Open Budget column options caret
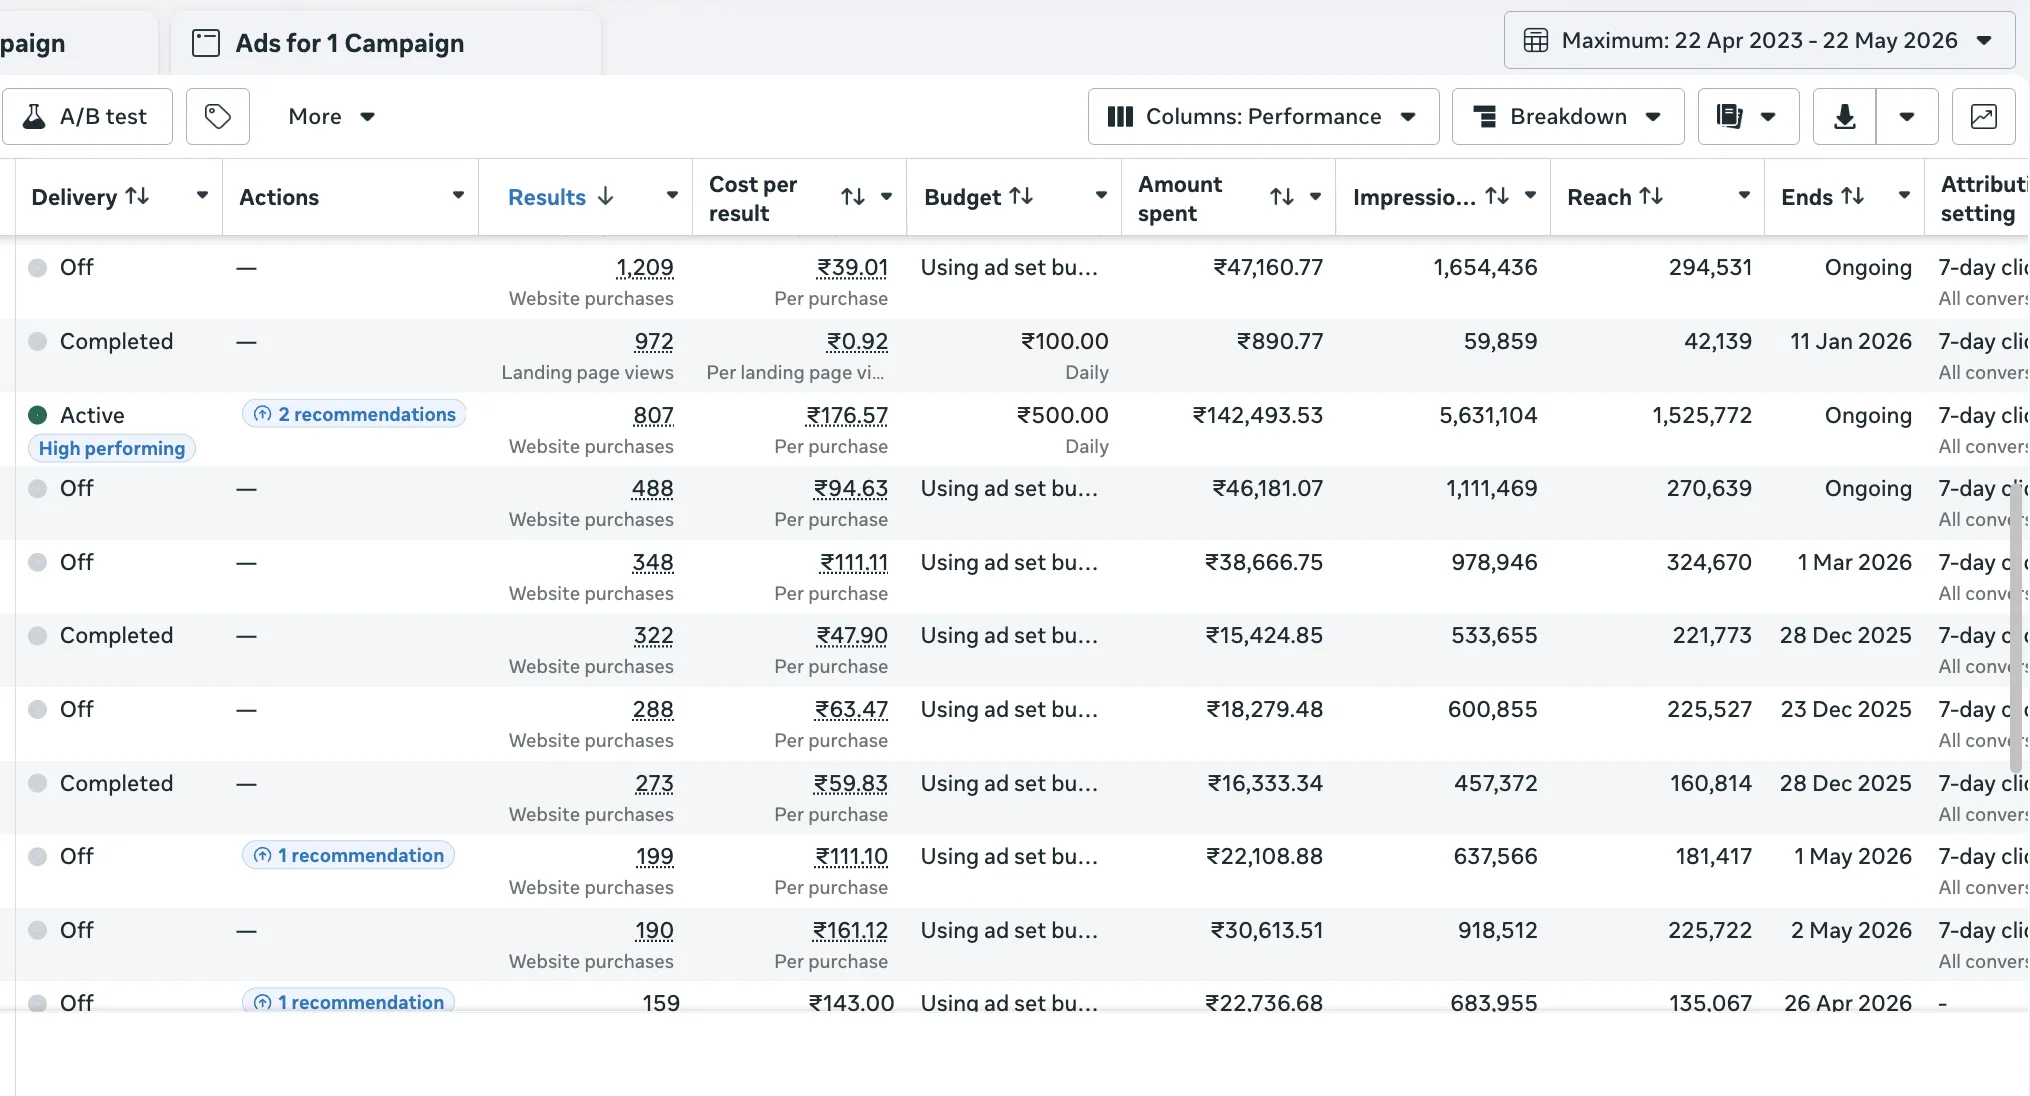This screenshot has height=1096, width=2030. click(x=1101, y=196)
